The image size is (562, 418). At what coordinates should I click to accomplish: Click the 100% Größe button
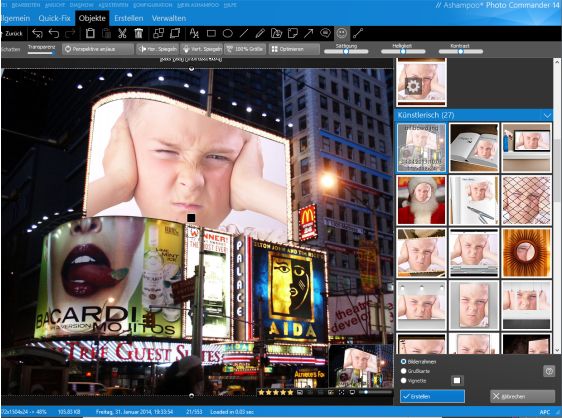tap(245, 49)
